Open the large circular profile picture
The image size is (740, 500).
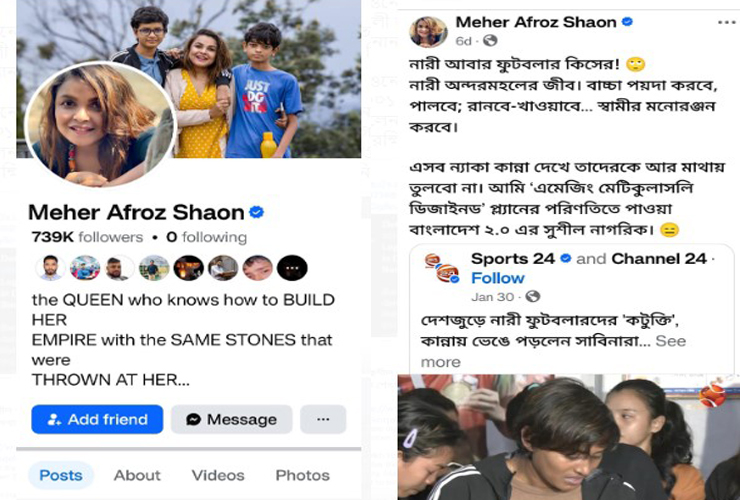100,124
